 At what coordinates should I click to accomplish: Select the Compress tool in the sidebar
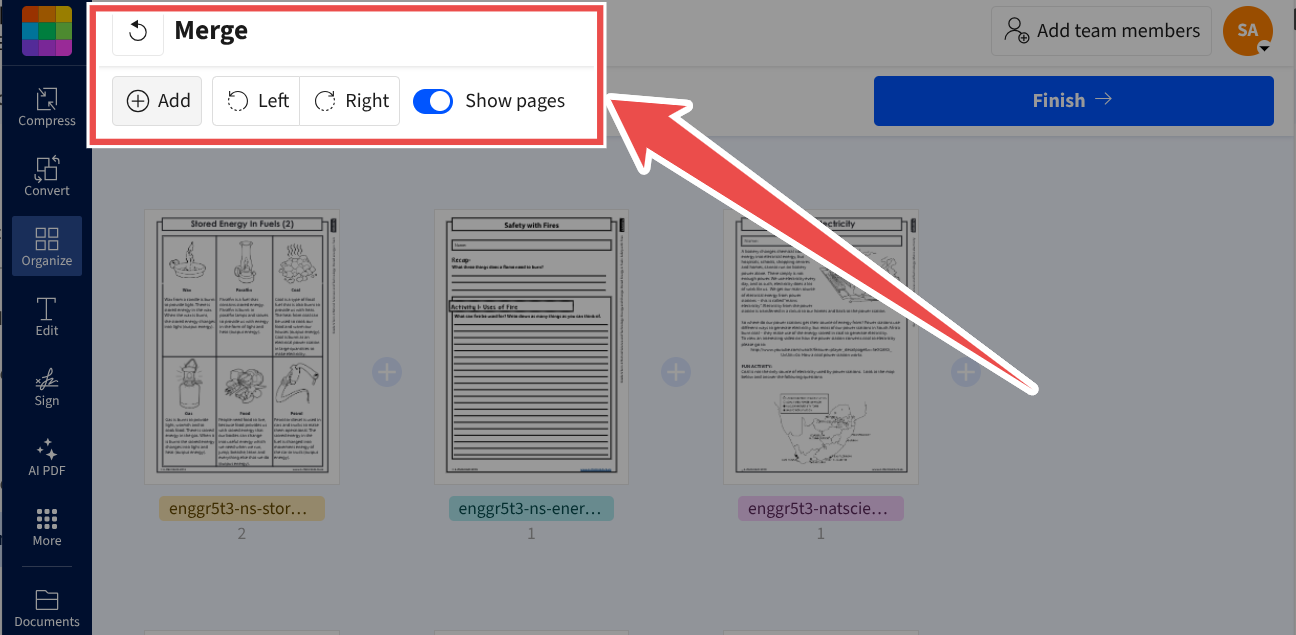click(x=46, y=107)
